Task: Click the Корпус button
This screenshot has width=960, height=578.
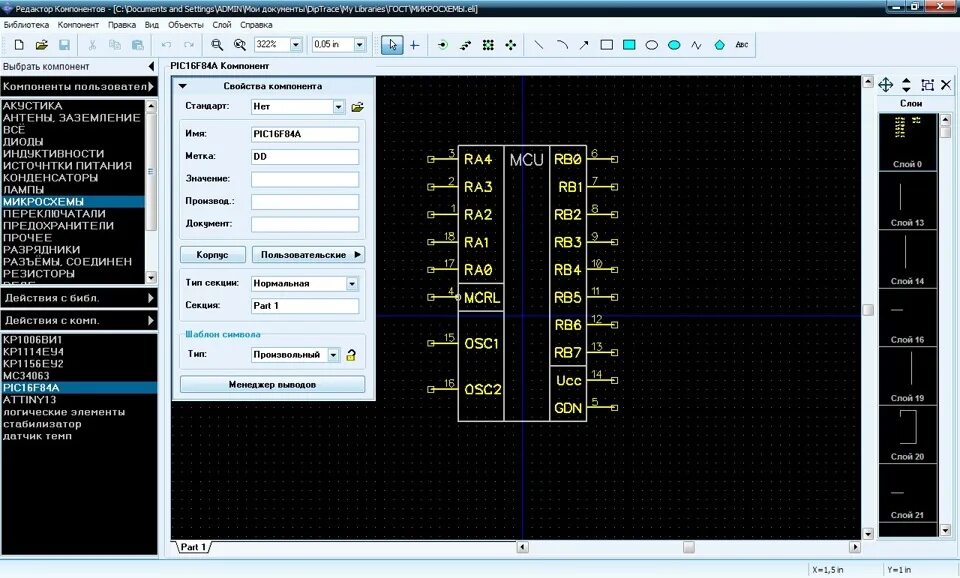Action: pyautogui.click(x=212, y=255)
